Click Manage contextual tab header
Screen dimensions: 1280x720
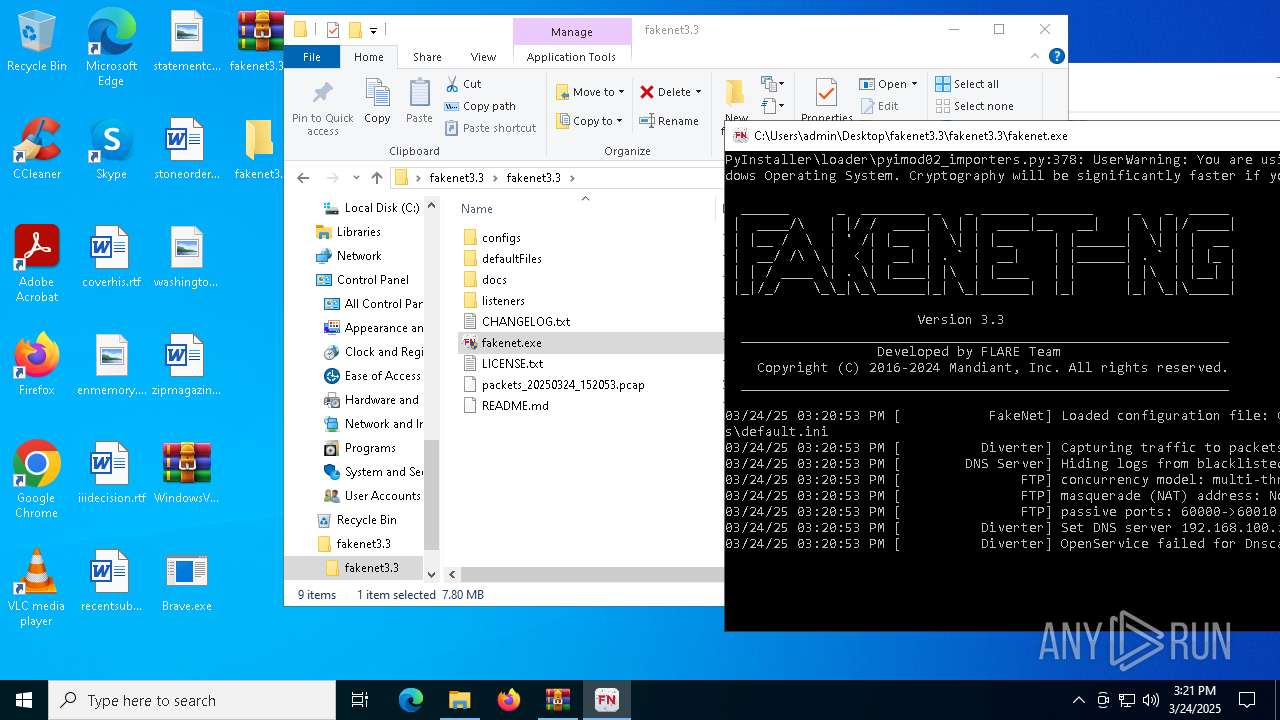[x=572, y=31]
